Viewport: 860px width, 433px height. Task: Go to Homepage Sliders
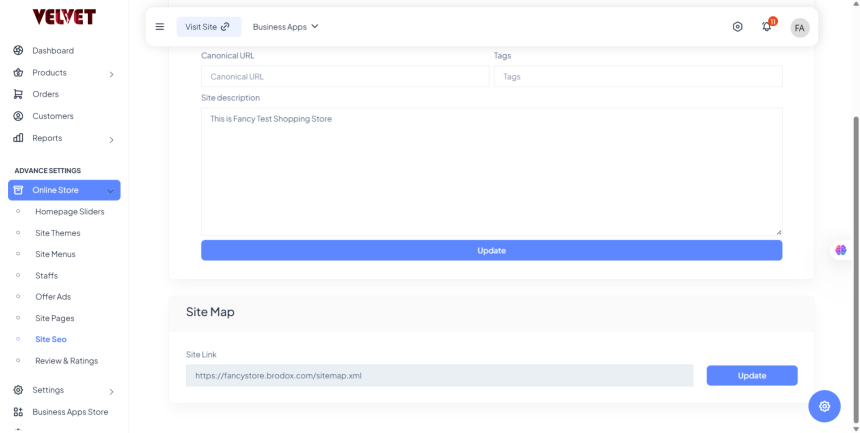tap(69, 212)
